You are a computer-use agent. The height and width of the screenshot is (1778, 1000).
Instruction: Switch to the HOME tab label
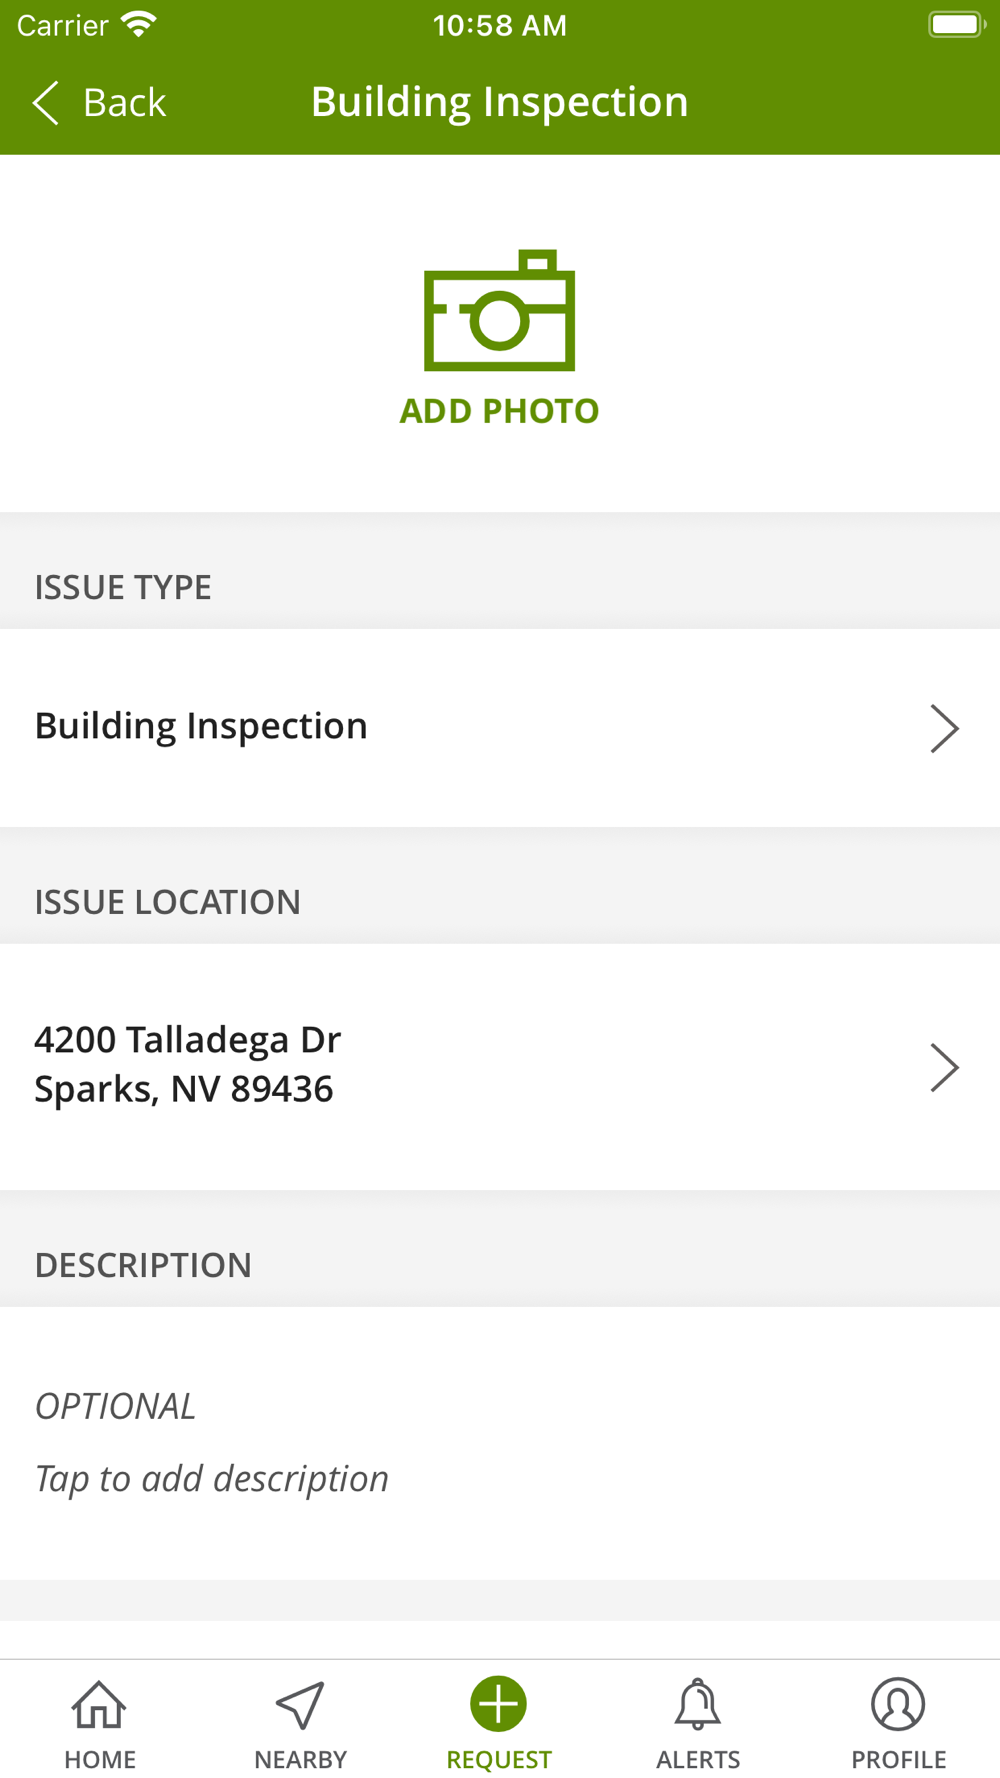(x=100, y=1759)
